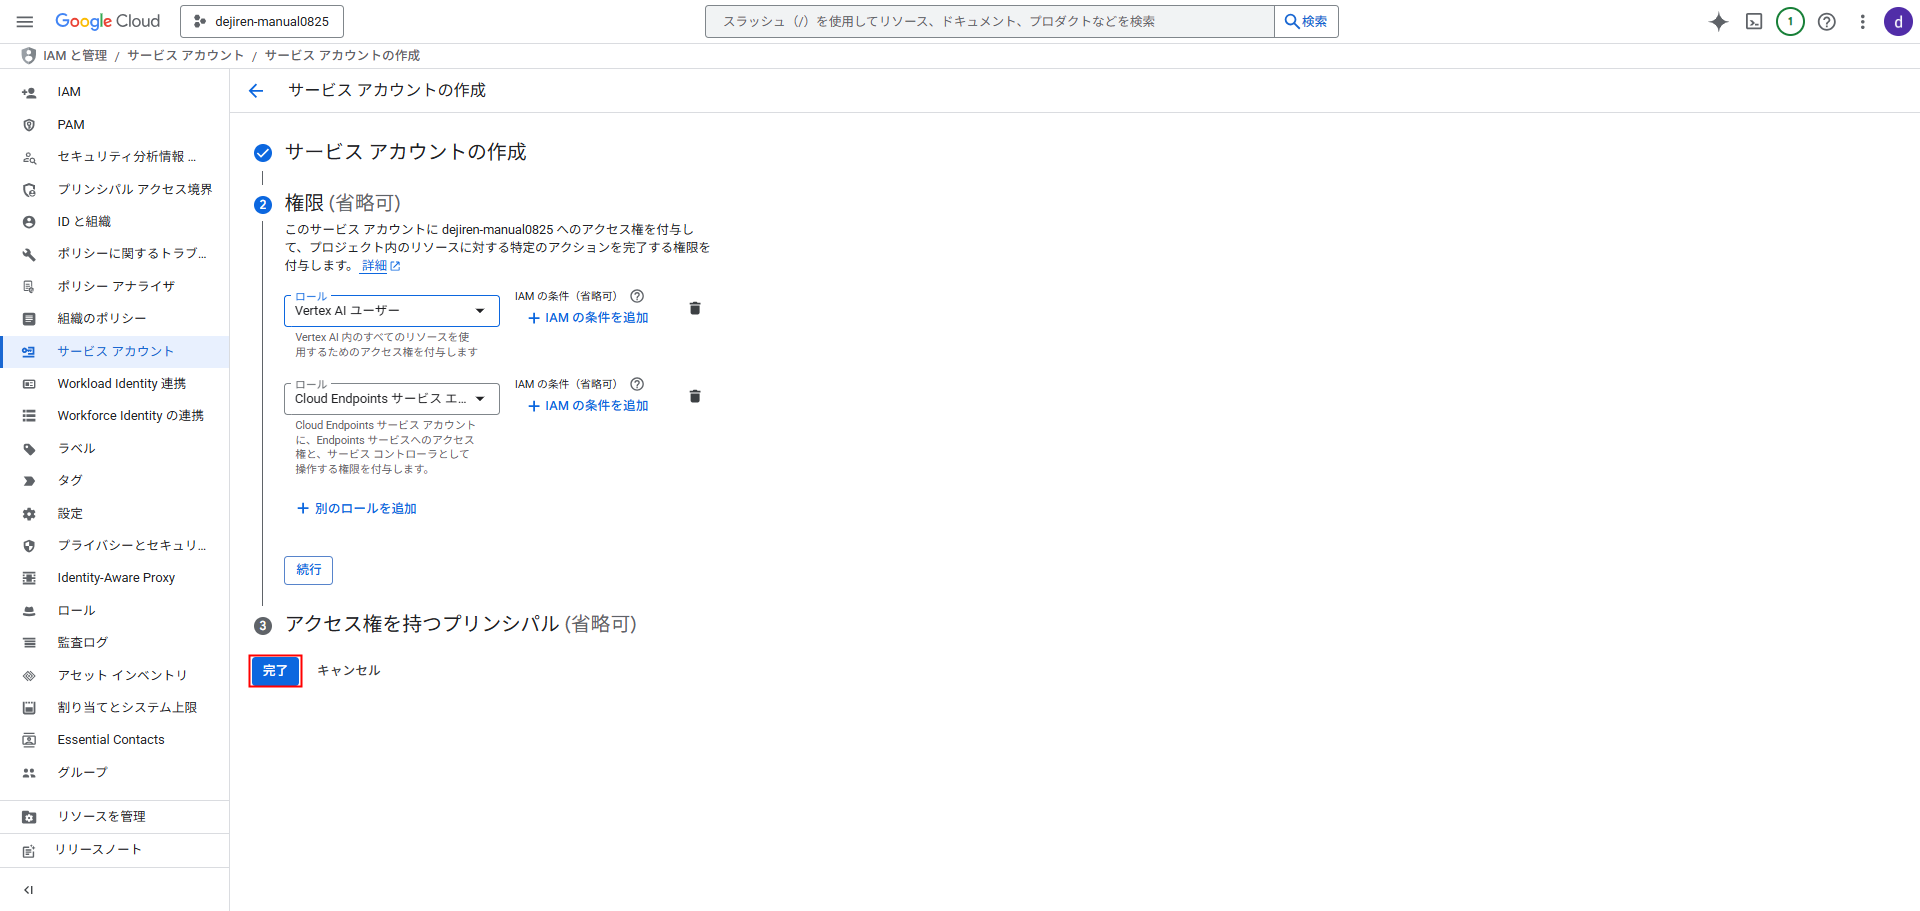The height and width of the screenshot is (911, 1920).
Task: Click the 完了 button
Action: pos(275,671)
